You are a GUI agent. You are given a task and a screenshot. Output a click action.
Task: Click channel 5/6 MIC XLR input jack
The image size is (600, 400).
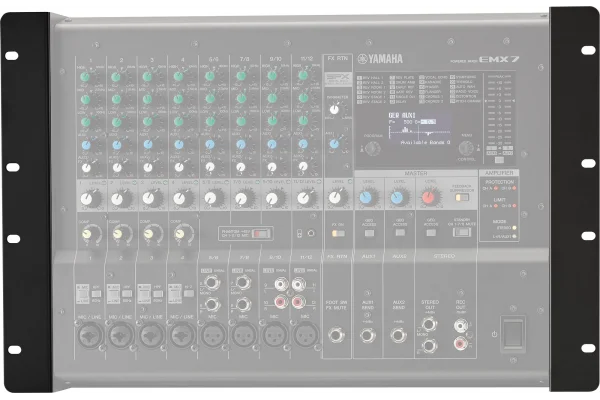click(x=213, y=335)
